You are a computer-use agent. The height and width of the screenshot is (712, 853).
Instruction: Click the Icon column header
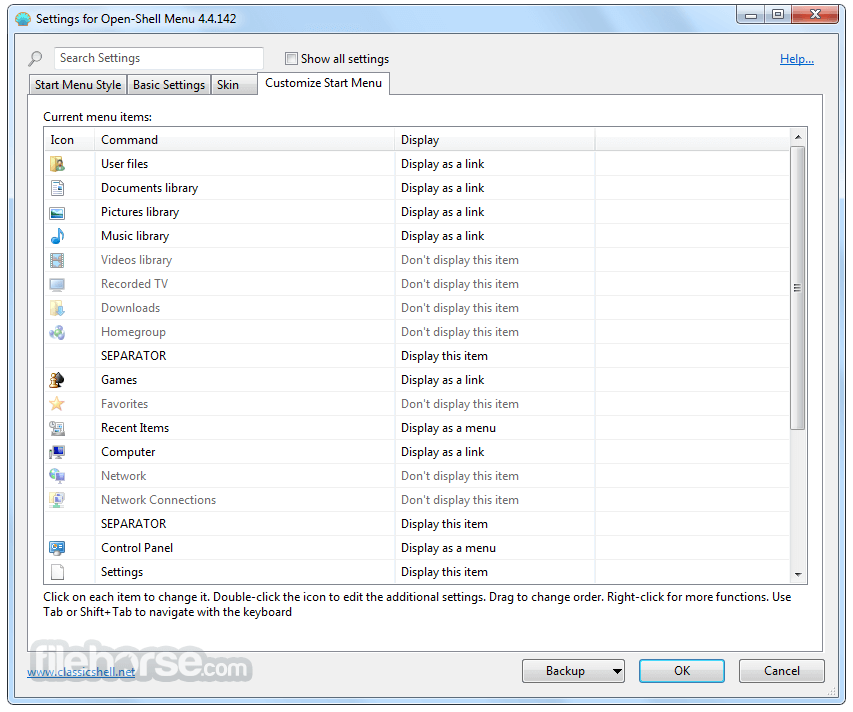[70, 140]
